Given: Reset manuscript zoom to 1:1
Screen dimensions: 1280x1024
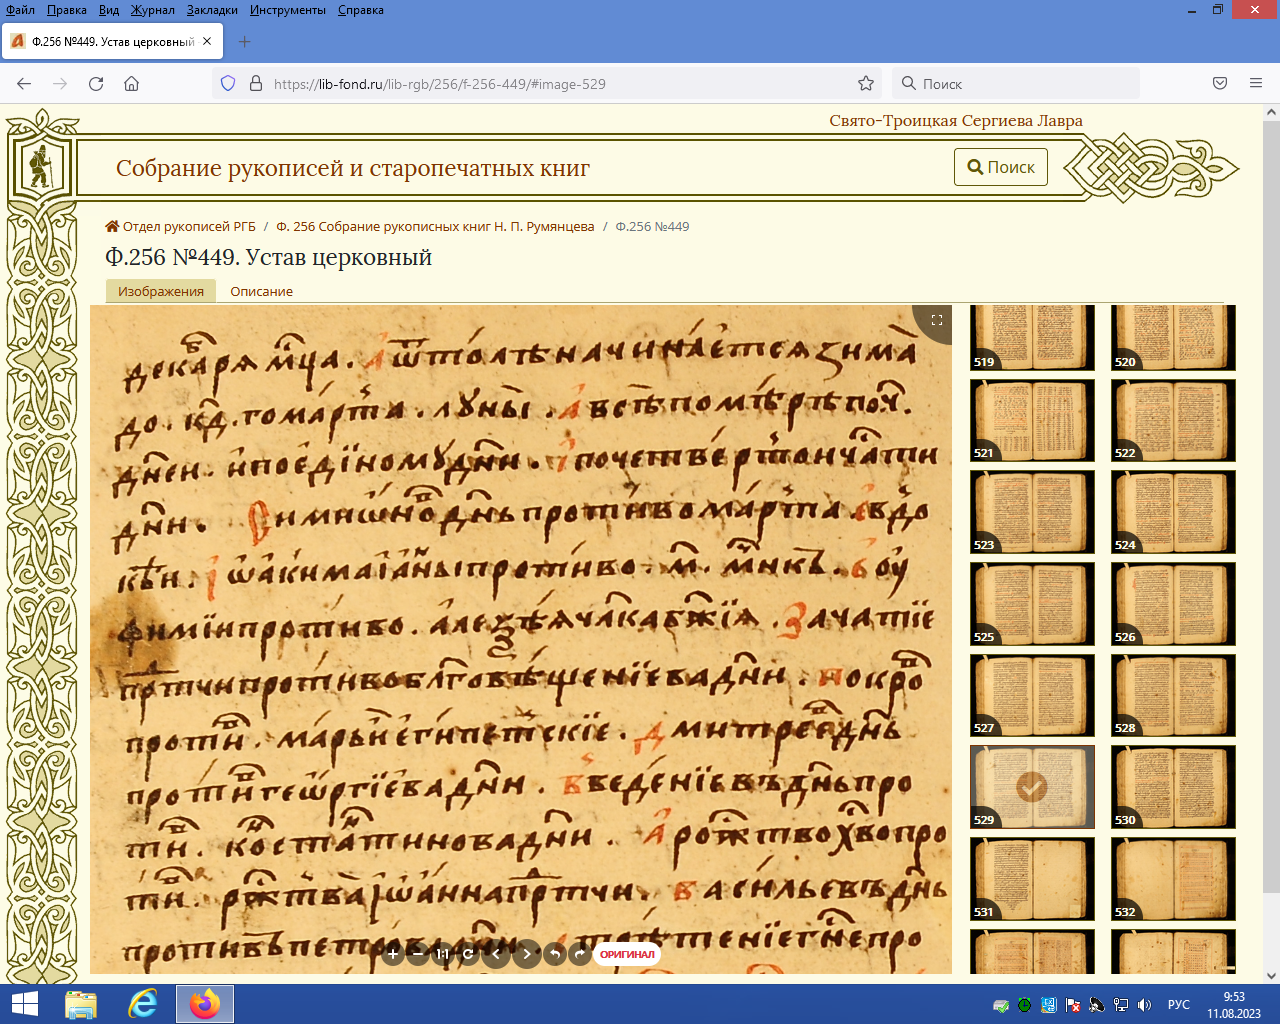Looking at the screenshot, I should tap(442, 954).
